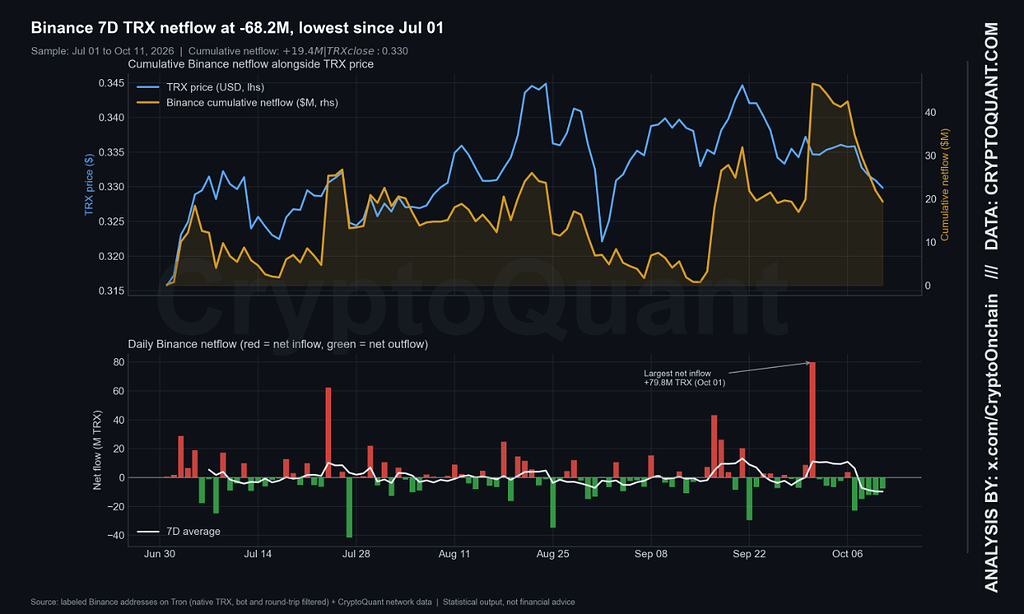
Task: Click the blue TRX price legend line
Action: point(148,87)
